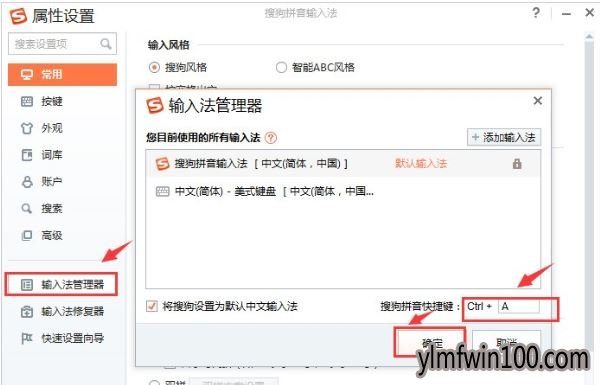Image resolution: width=600 pixels, height=385 pixels.
Task: Click the lock icon in the 搜狗拼音输入法 row
Action: (517, 164)
